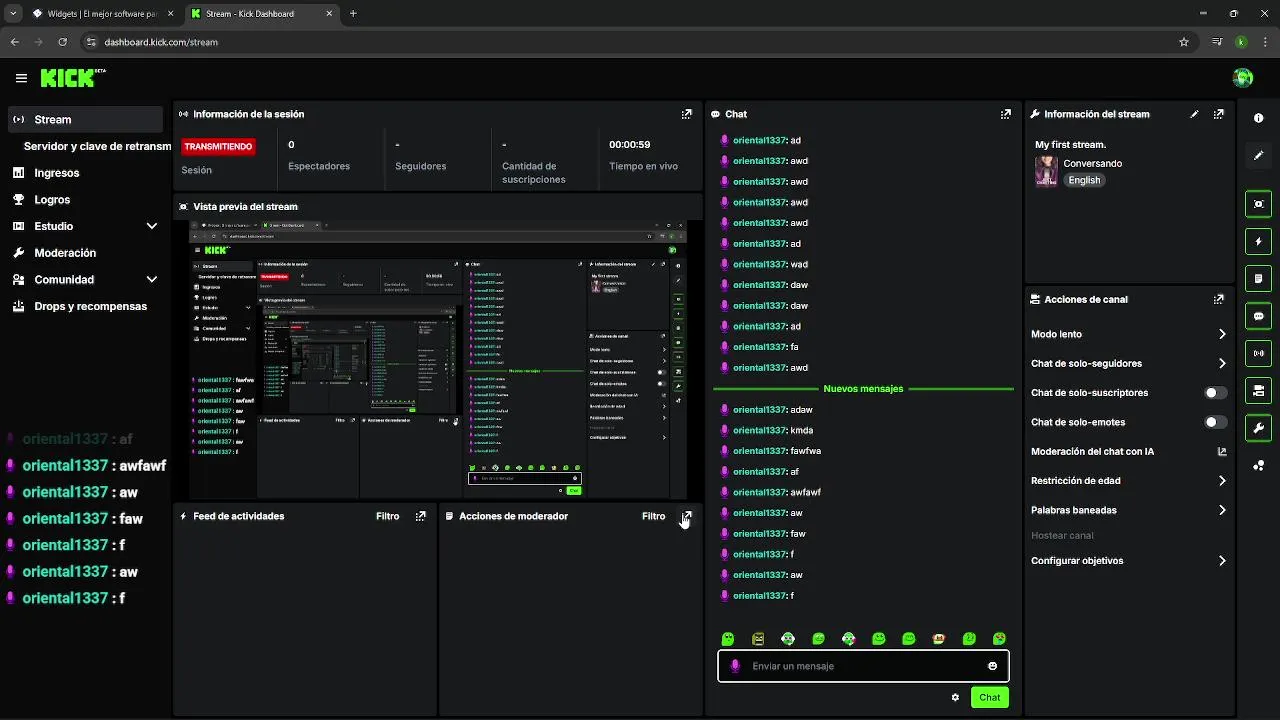Select Stream in the sidebar
1280x720 pixels.
(85, 119)
